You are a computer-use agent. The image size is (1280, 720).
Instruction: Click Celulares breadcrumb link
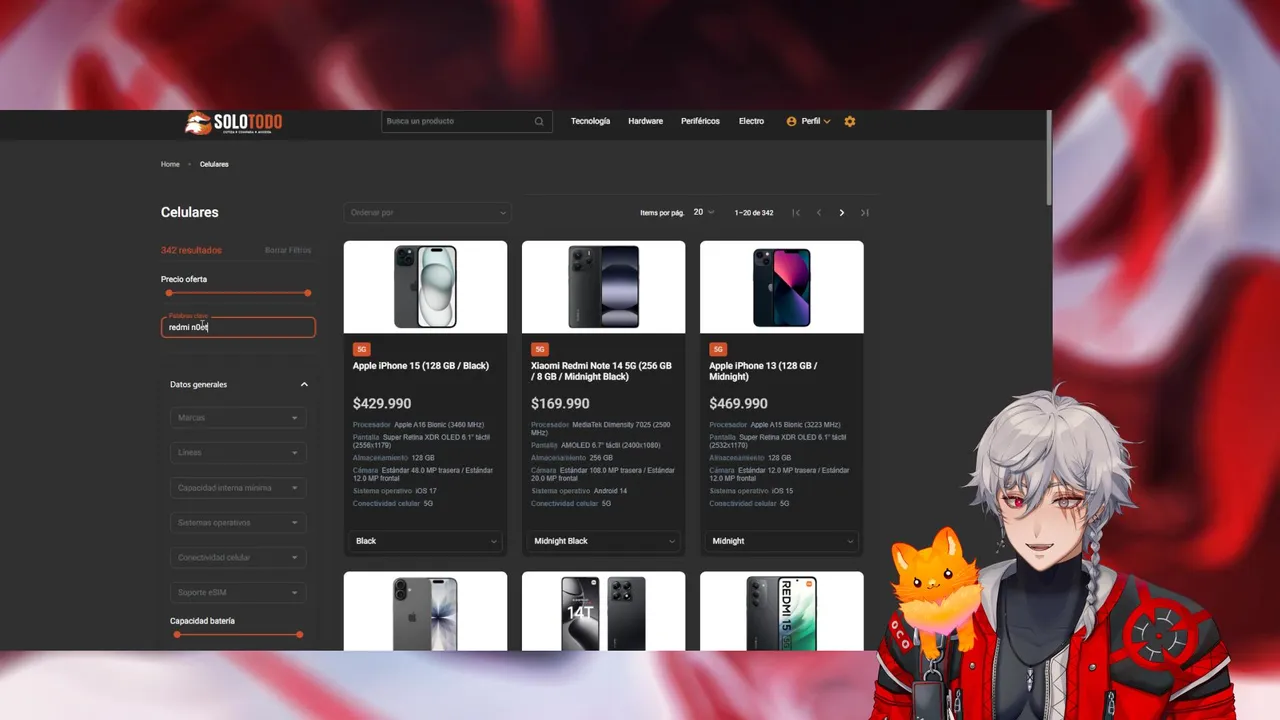pyautogui.click(x=214, y=164)
